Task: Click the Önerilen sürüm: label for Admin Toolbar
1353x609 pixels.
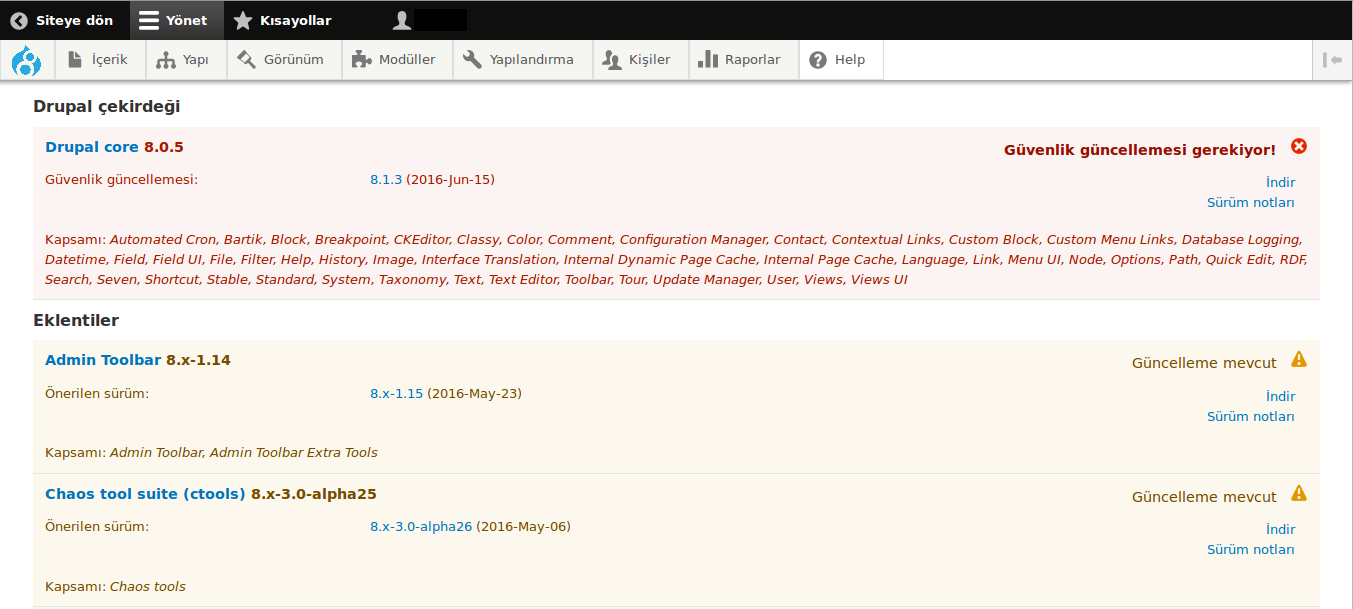Action: point(97,394)
